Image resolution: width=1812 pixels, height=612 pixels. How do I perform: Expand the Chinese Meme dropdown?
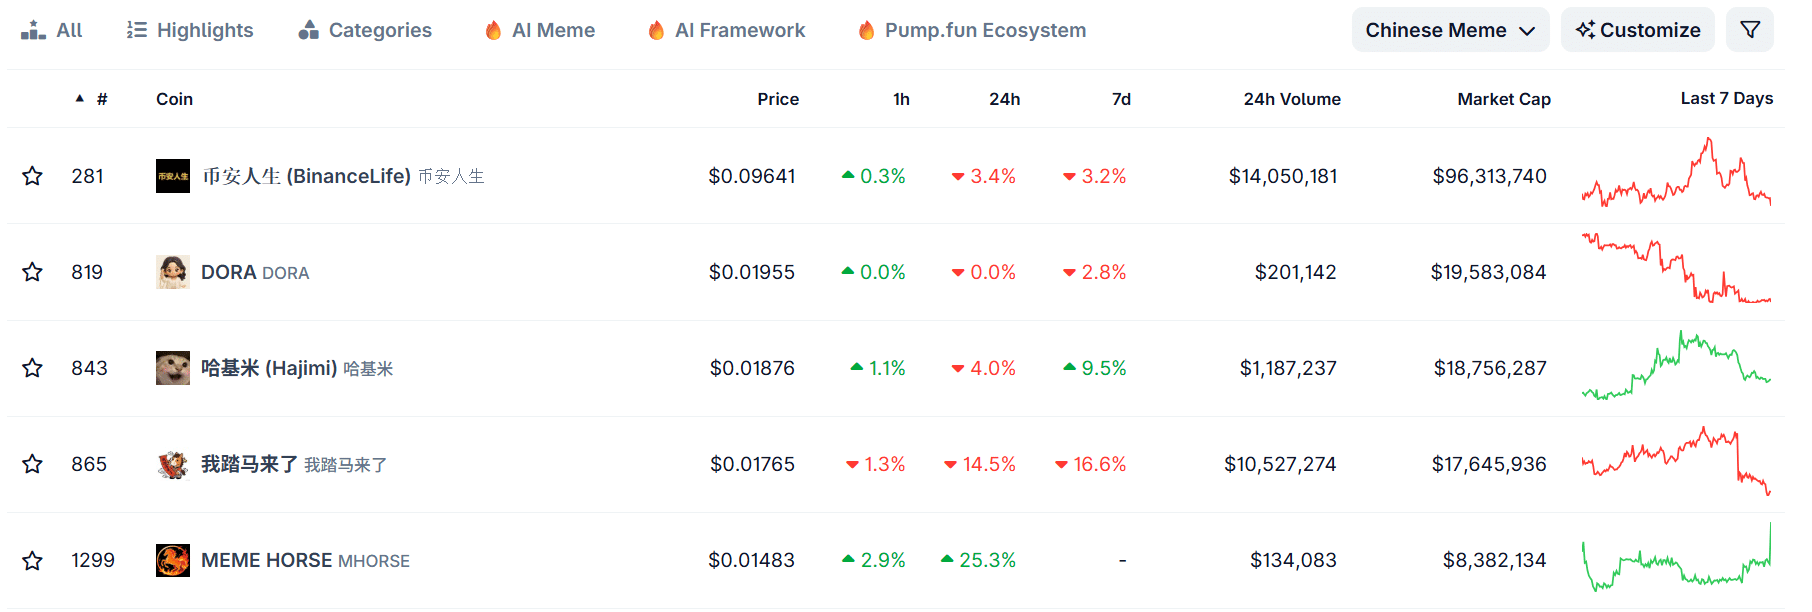click(1449, 30)
